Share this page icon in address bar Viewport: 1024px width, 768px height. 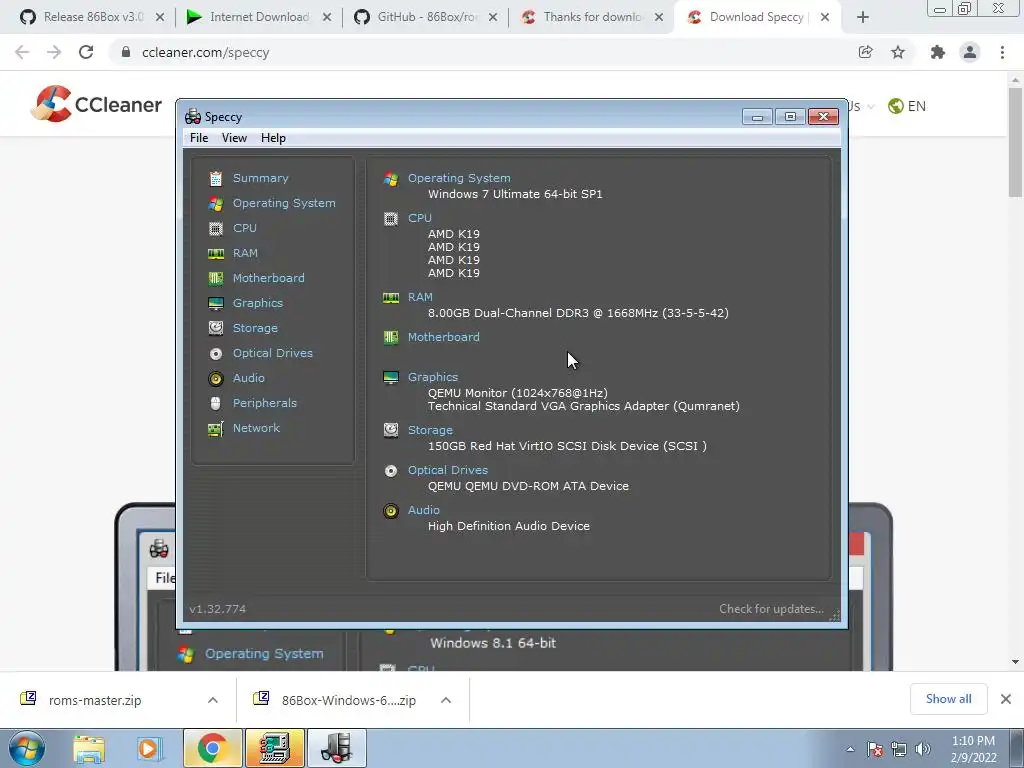coord(866,52)
